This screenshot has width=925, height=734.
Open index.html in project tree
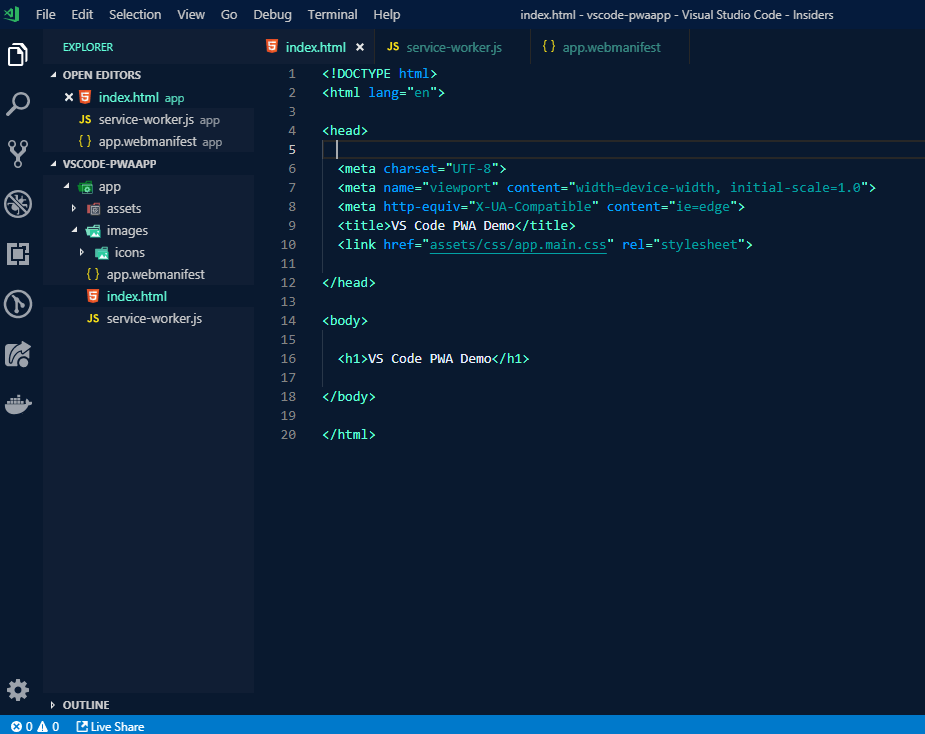[149, 296]
